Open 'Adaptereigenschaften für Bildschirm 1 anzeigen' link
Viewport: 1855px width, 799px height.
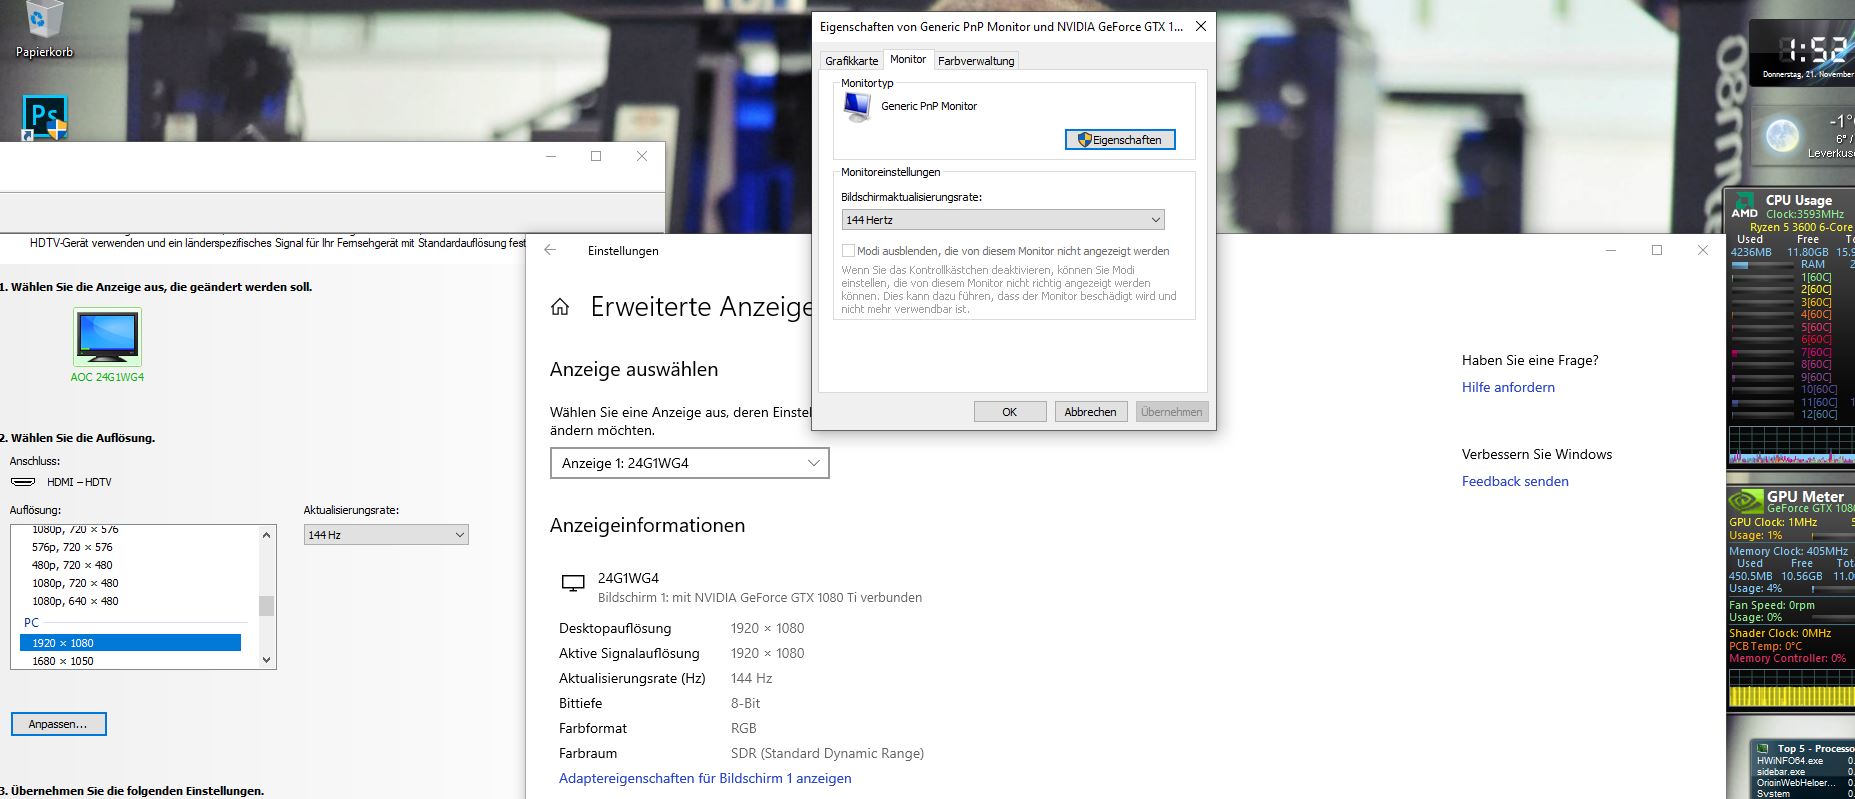(705, 778)
